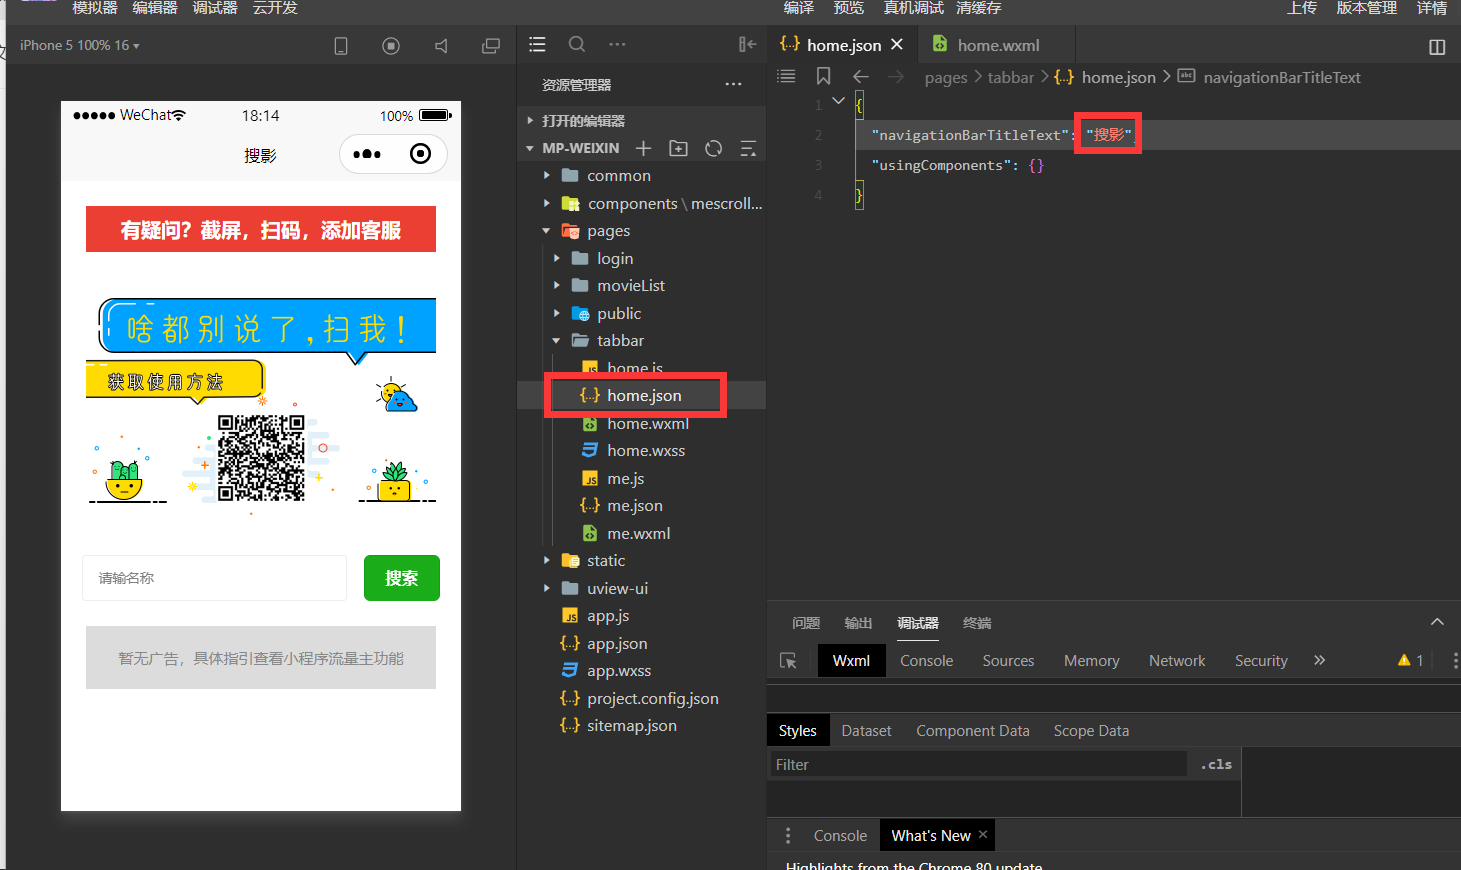Open the warnings indicator showing 1
The height and width of the screenshot is (870, 1461).
click(1410, 660)
